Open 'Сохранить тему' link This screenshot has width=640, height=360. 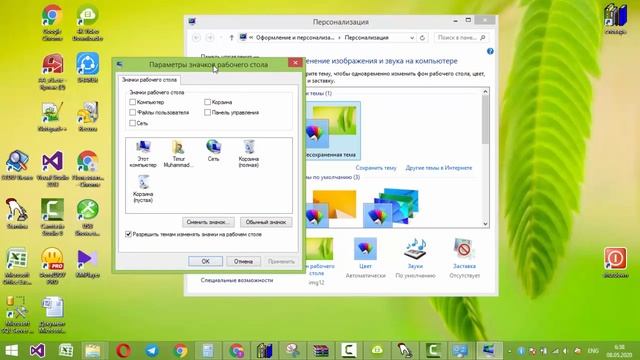[x=376, y=168]
